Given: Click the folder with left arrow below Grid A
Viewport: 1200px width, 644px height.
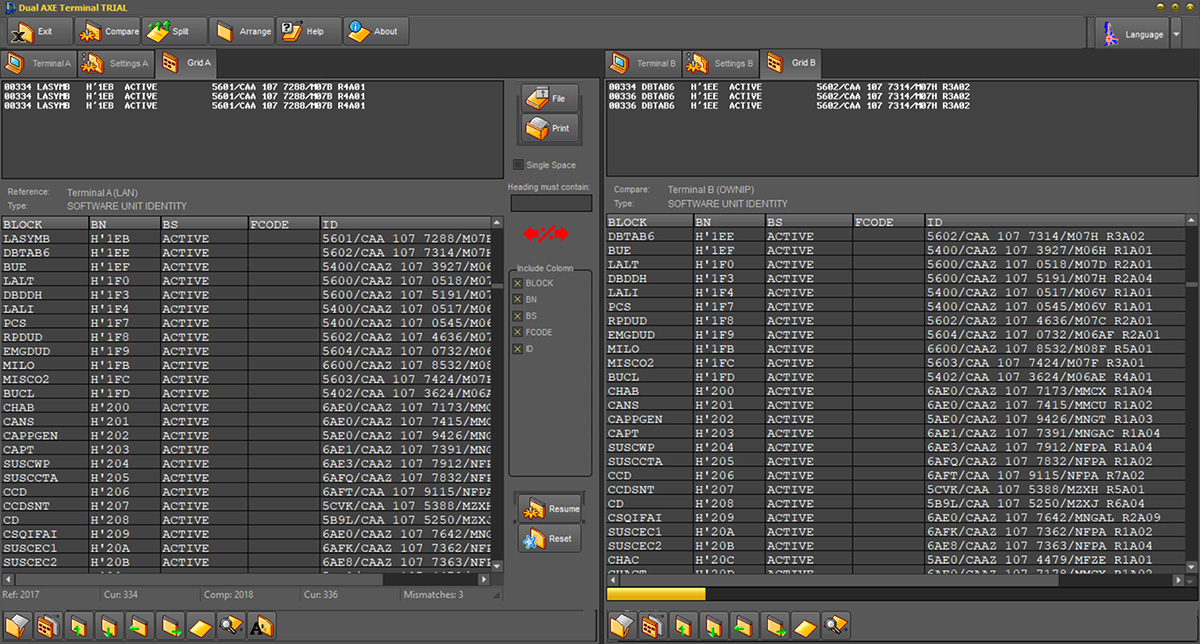Looking at the screenshot, I should [140, 627].
